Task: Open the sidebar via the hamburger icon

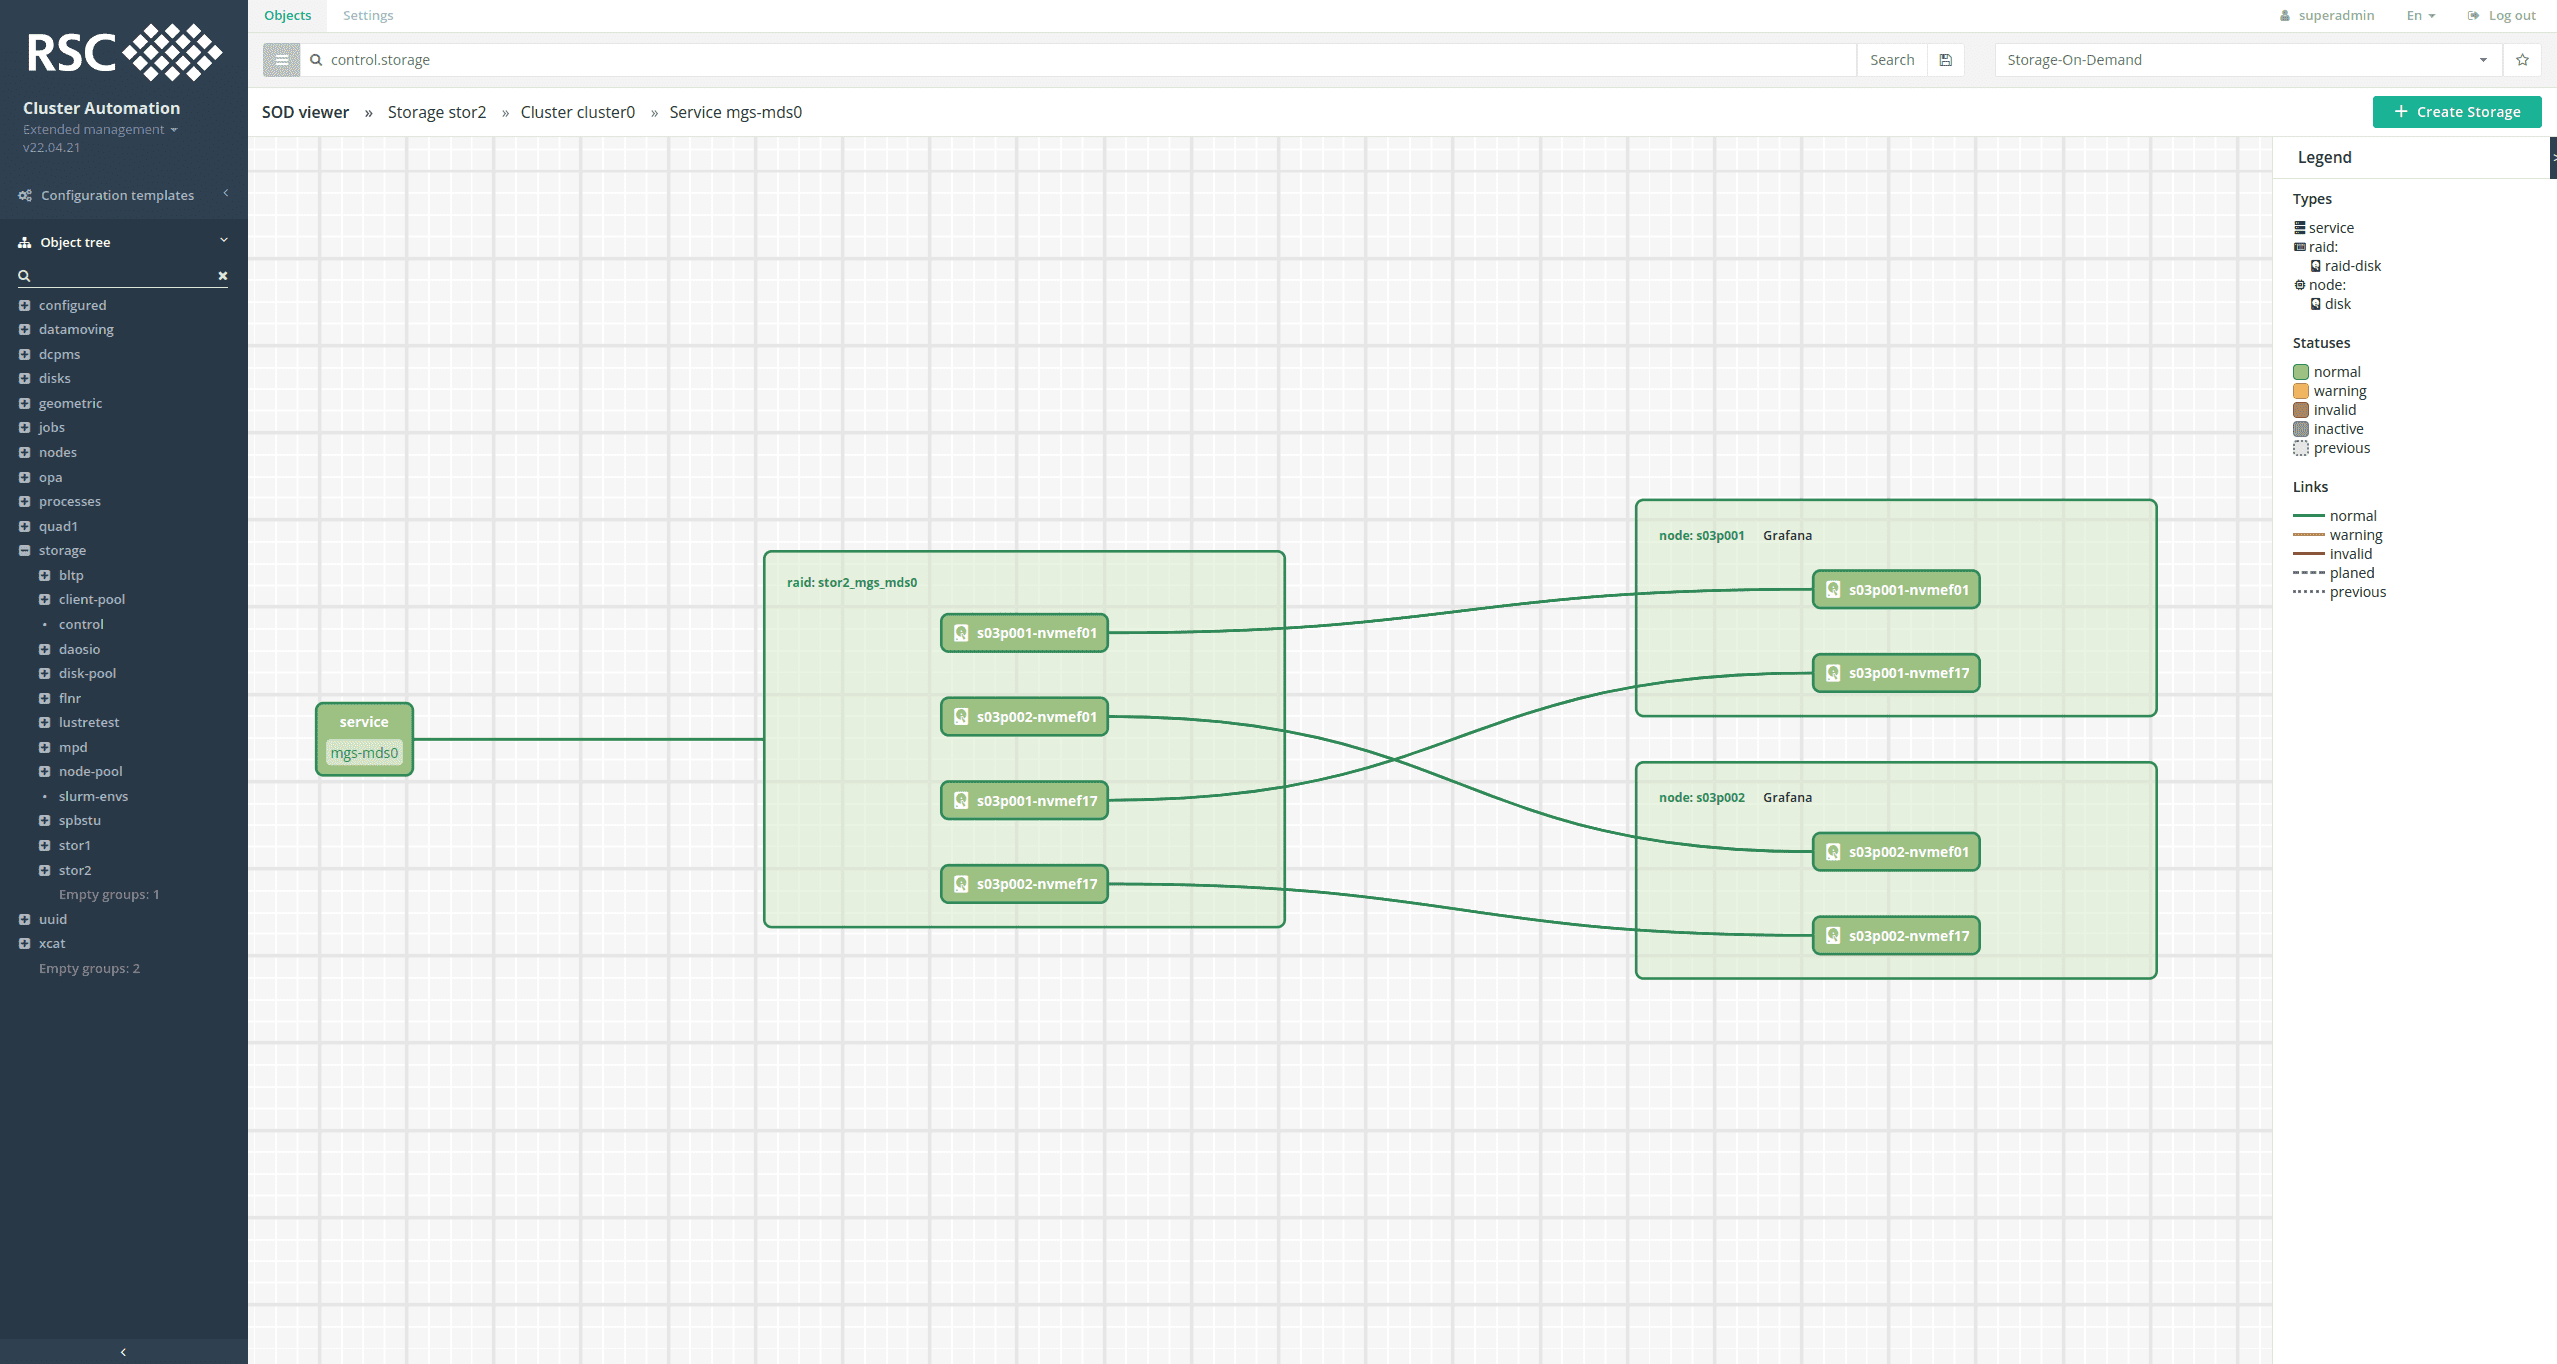Action: (x=281, y=59)
